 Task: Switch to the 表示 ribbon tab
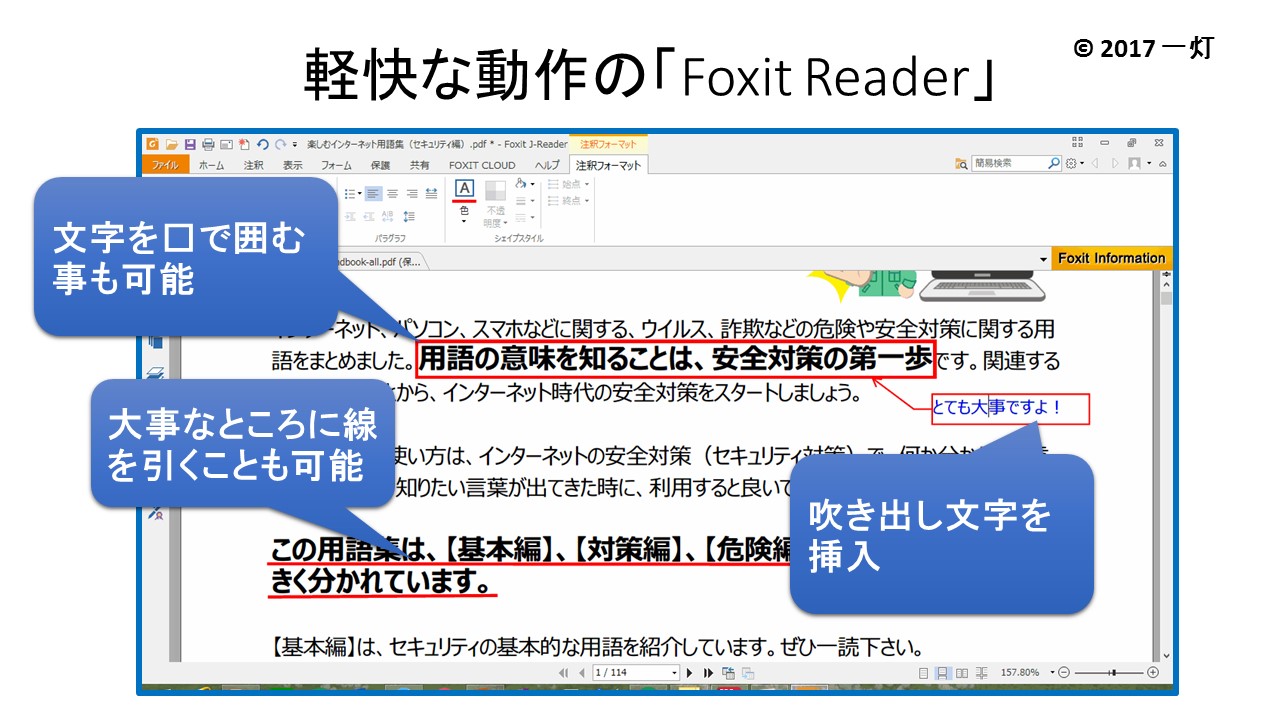click(293, 165)
